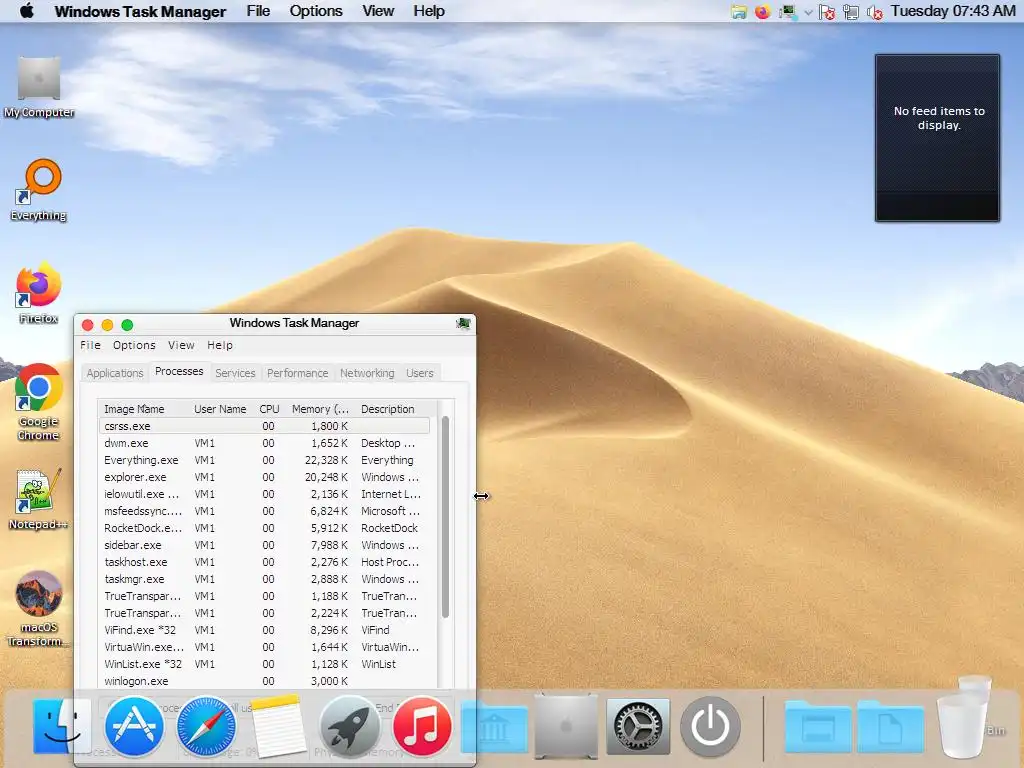This screenshot has height=768, width=1024.
Task: Sort by Memory column header
Action: [x=321, y=409]
